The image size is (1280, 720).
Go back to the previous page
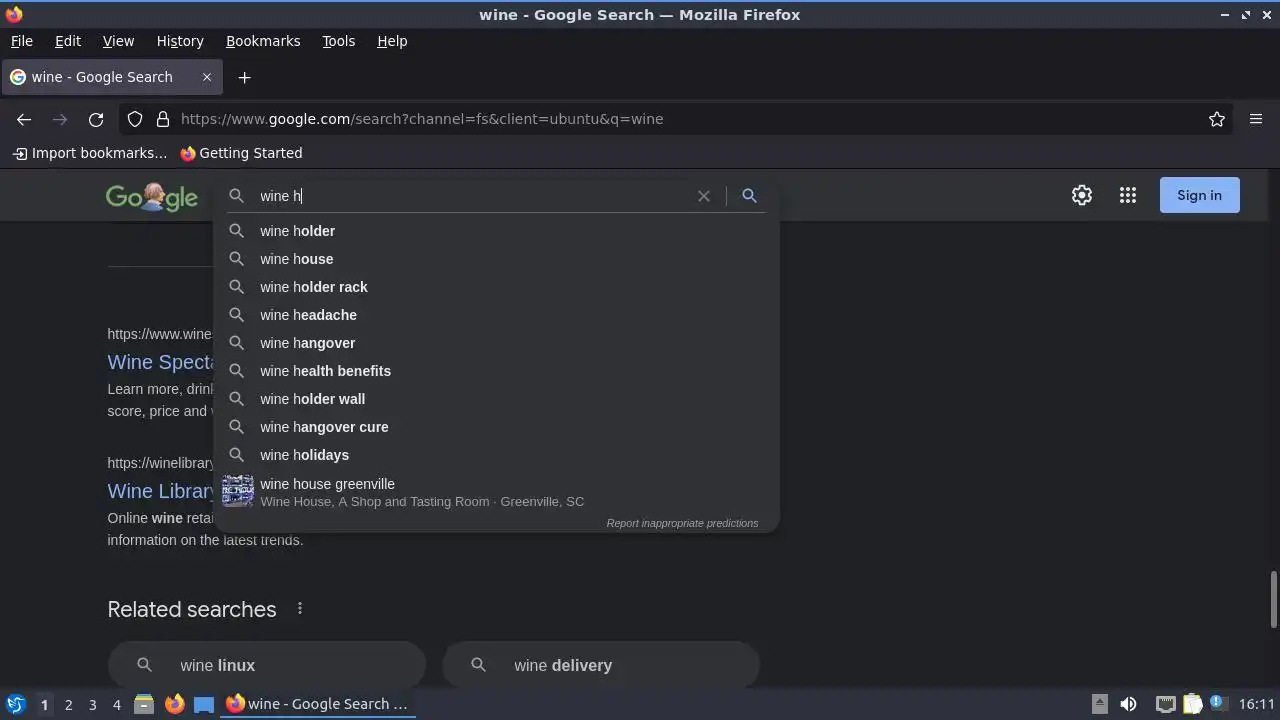point(24,119)
